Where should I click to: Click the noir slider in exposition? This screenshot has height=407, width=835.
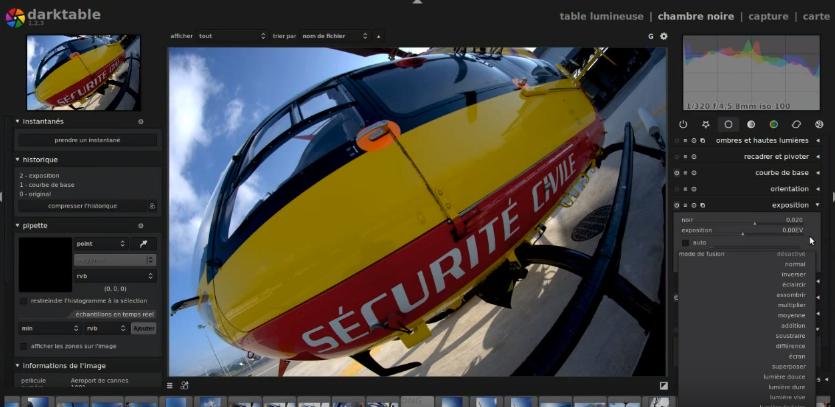point(742,220)
